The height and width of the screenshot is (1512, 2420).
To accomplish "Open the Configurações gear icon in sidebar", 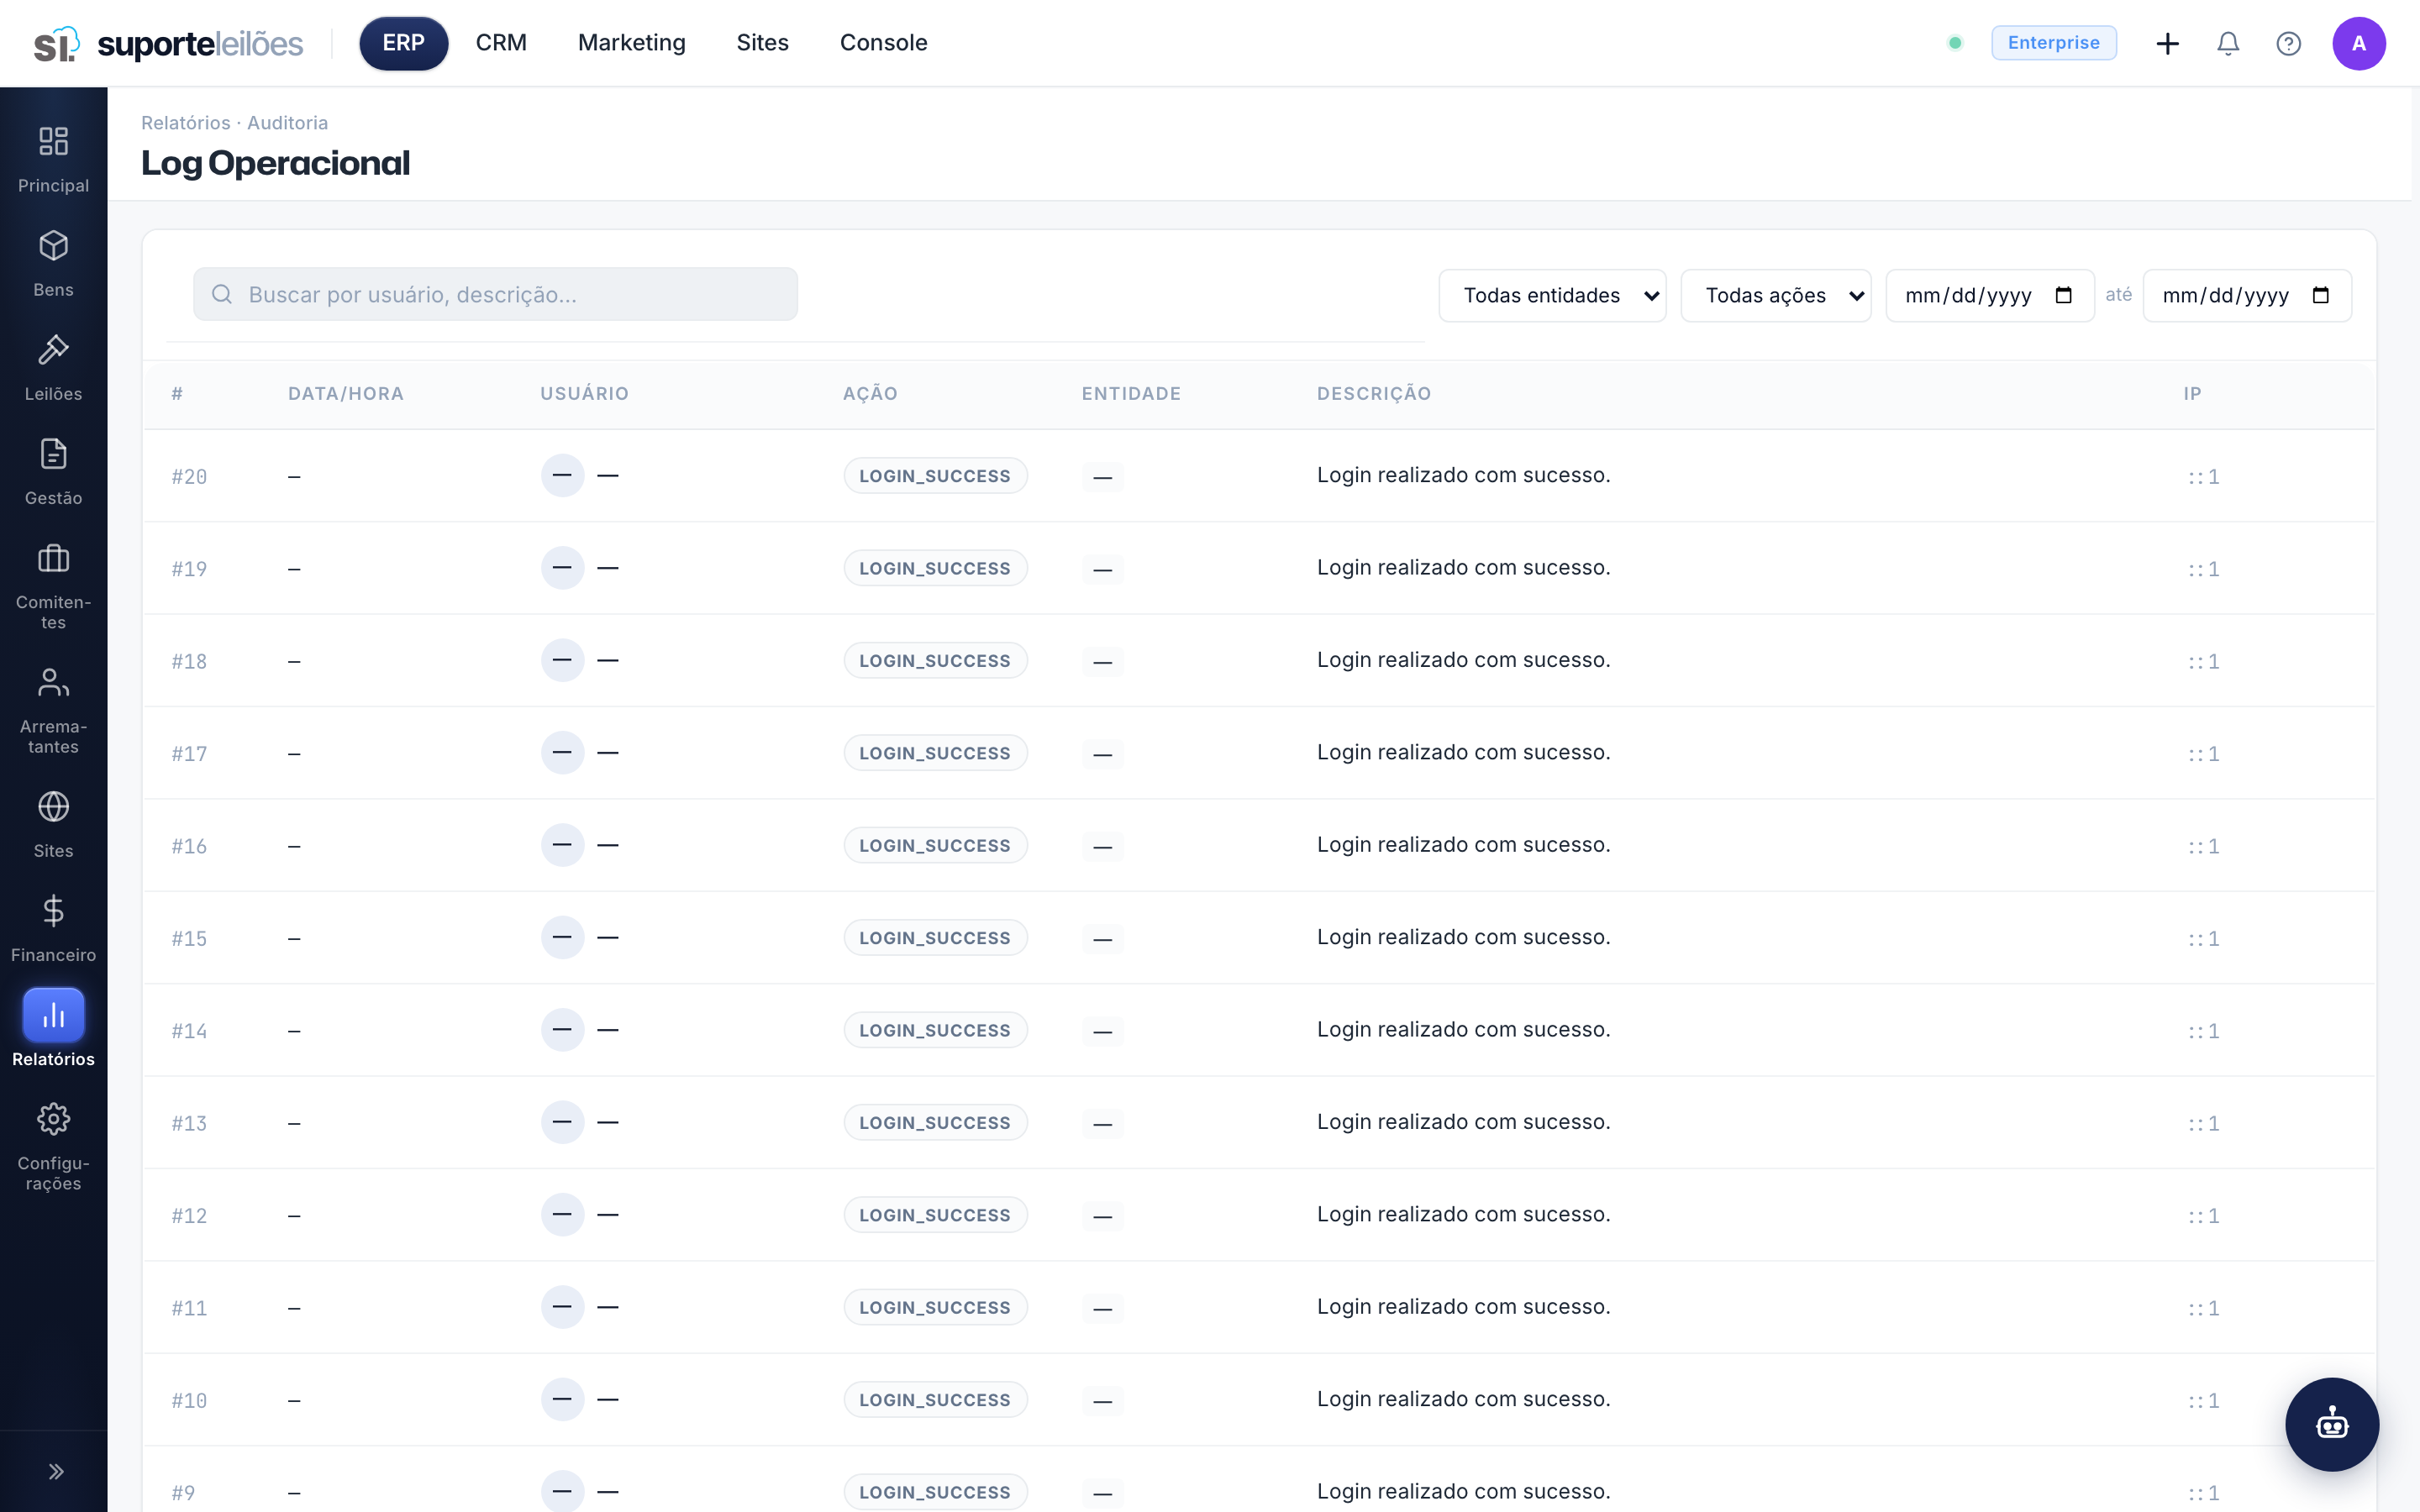I will coord(53,1118).
